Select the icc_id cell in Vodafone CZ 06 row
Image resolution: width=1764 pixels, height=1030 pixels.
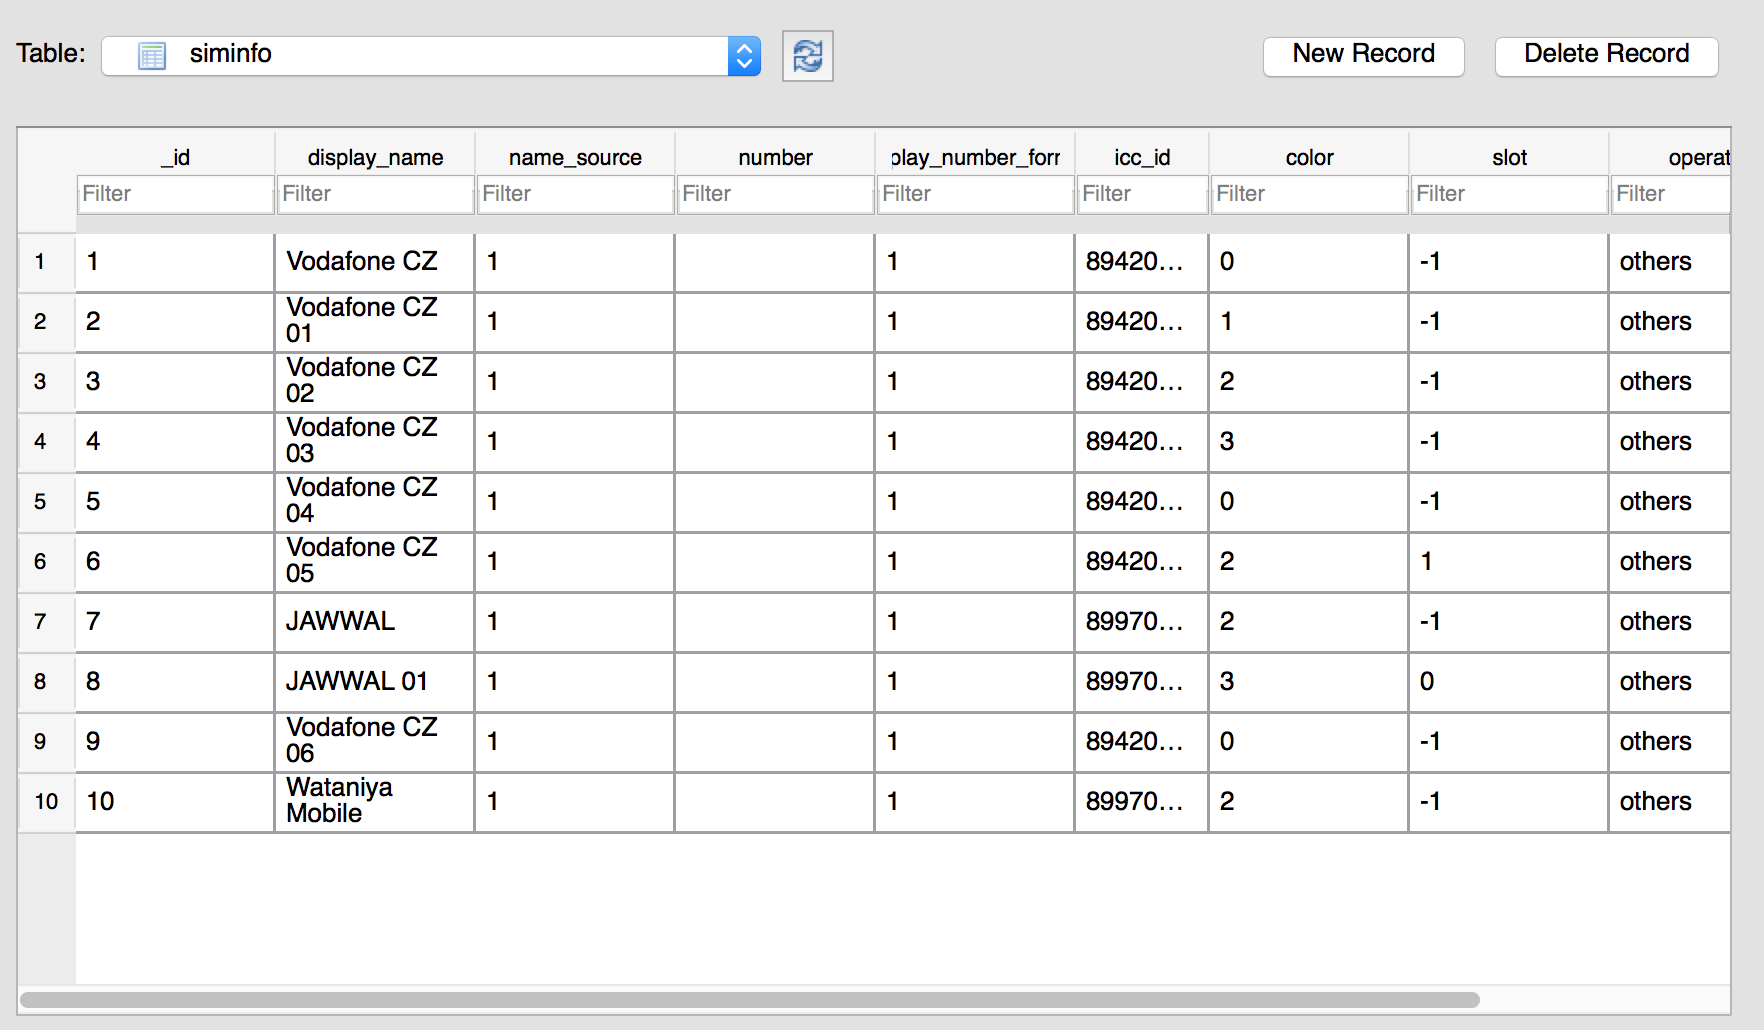click(x=1141, y=742)
